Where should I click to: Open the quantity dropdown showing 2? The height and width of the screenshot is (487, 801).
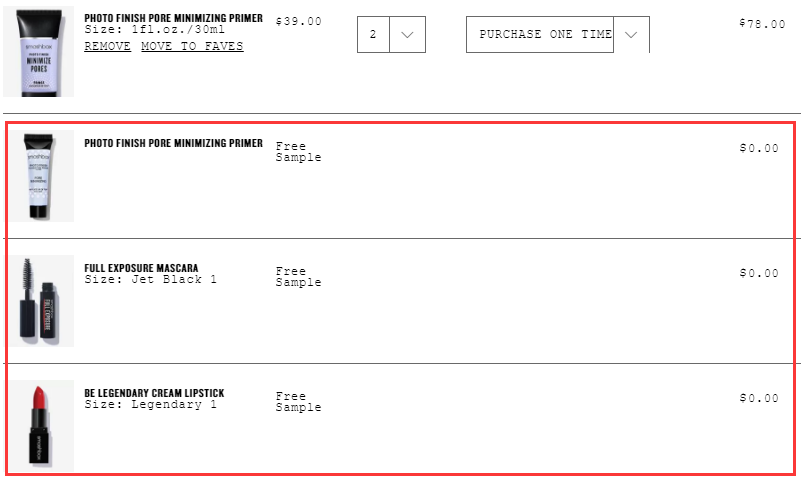(x=391, y=34)
